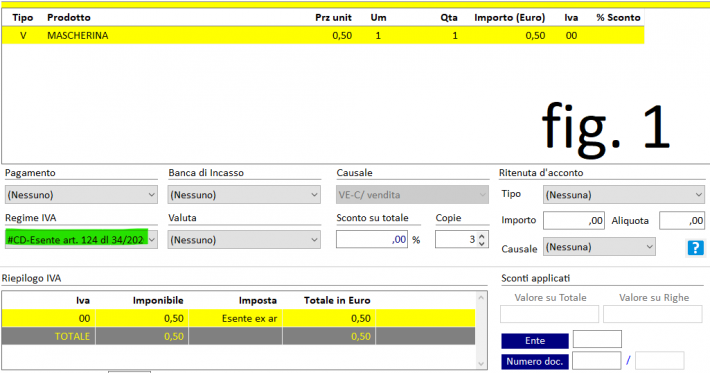Screen dimensions: 710x373
Task: Expand the Regime IVA dropdown
Action: pyautogui.click(x=82, y=239)
